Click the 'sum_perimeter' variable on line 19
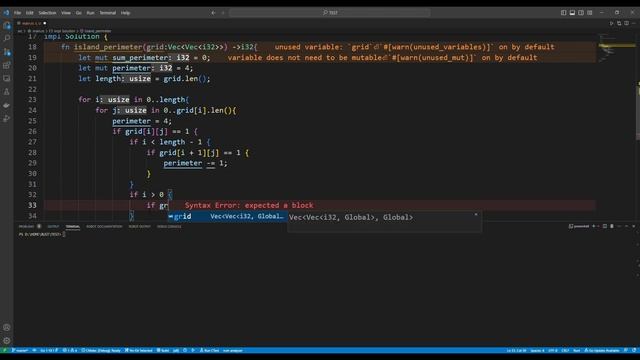 (x=140, y=58)
